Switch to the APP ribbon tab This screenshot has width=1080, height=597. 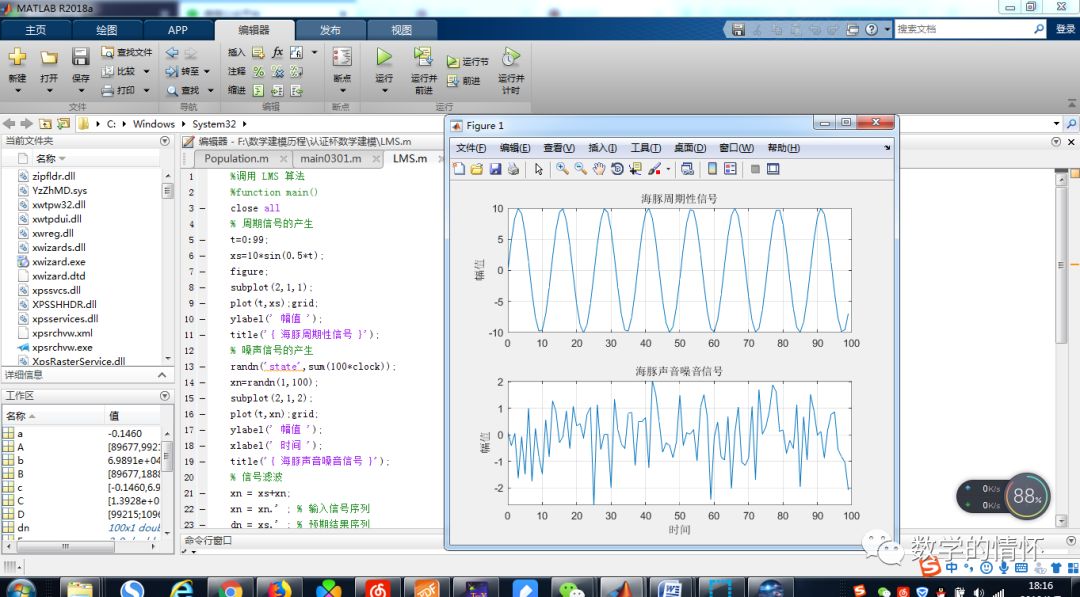(x=178, y=30)
